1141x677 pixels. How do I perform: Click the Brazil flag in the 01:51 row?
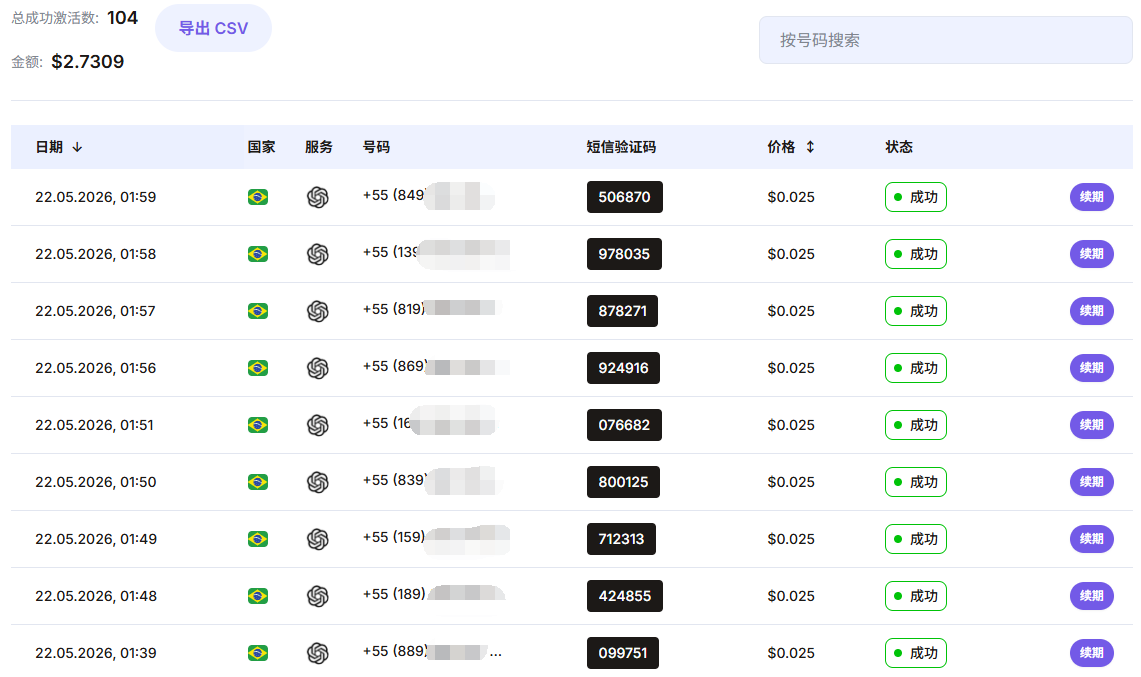(258, 425)
